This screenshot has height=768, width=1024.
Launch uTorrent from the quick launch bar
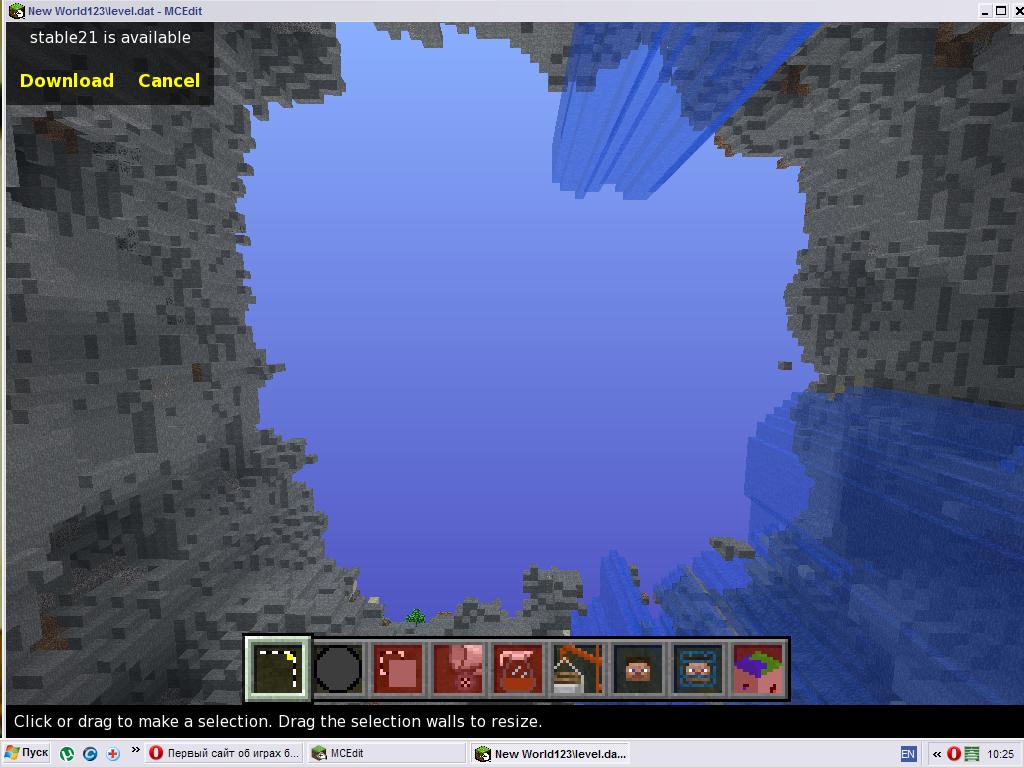[67, 754]
